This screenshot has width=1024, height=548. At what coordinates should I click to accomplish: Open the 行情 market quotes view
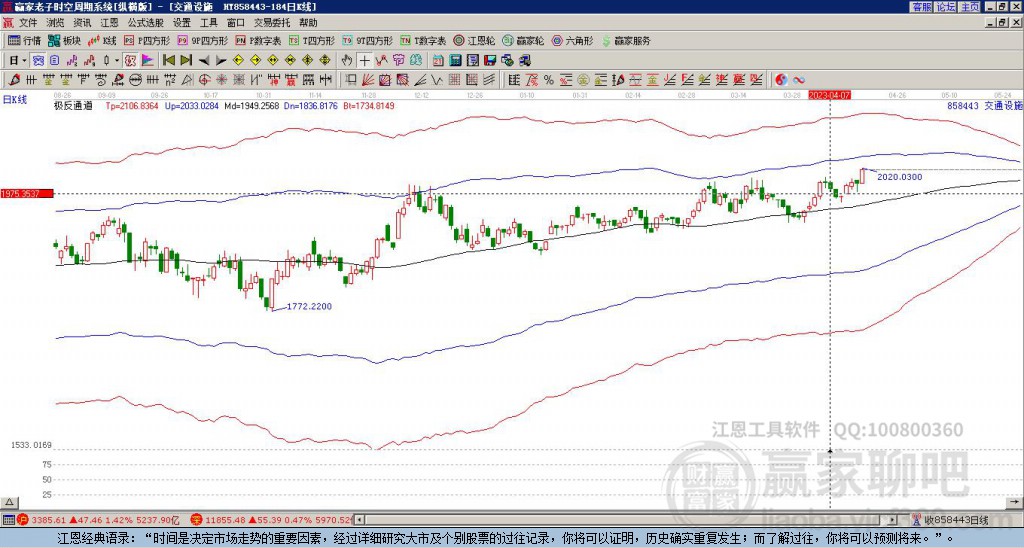pyautogui.click(x=25, y=40)
